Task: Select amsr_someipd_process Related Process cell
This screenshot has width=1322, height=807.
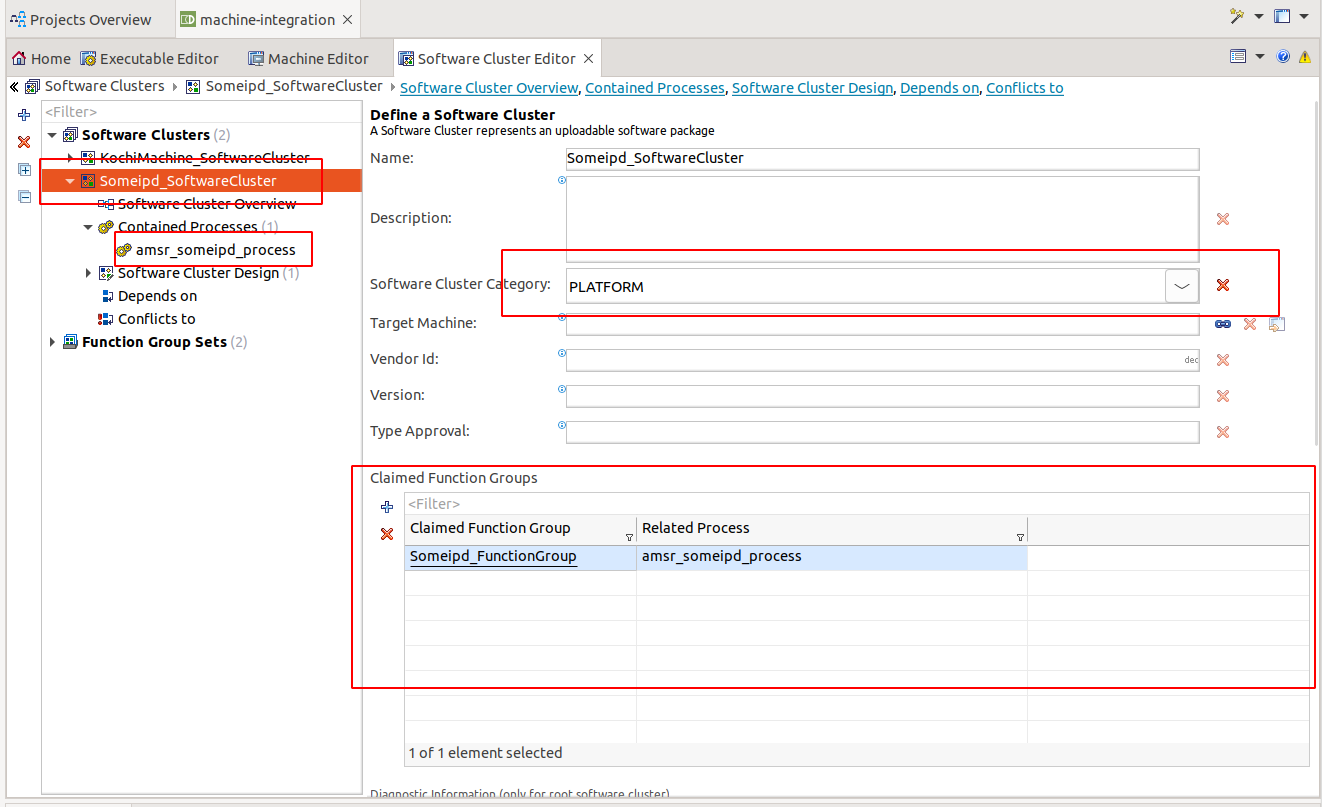Action: pyautogui.click(x=832, y=556)
